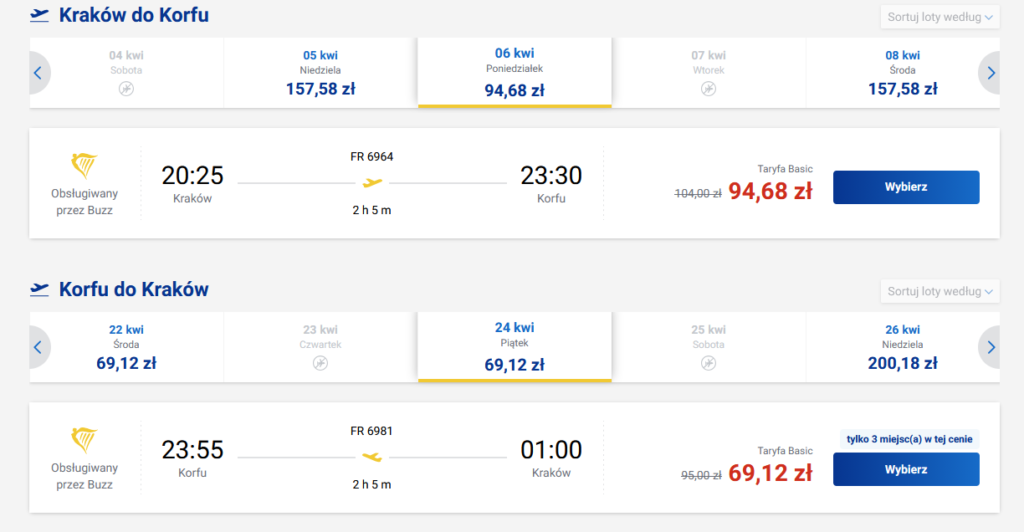Click the 94,68 zł red fare price
The width and height of the screenshot is (1024, 532).
click(770, 192)
